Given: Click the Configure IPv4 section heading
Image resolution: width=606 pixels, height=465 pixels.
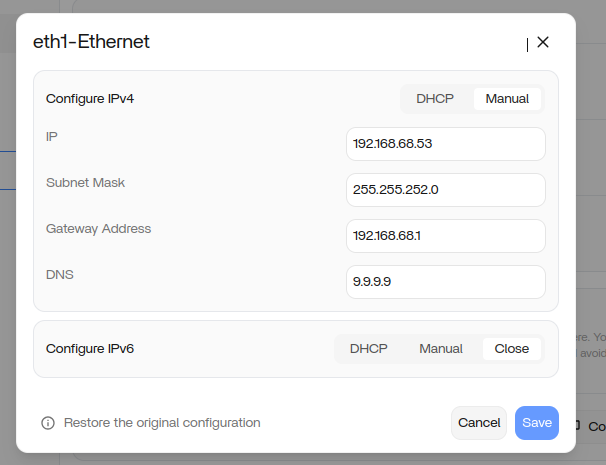Looking at the screenshot, I should pos(90,99).
